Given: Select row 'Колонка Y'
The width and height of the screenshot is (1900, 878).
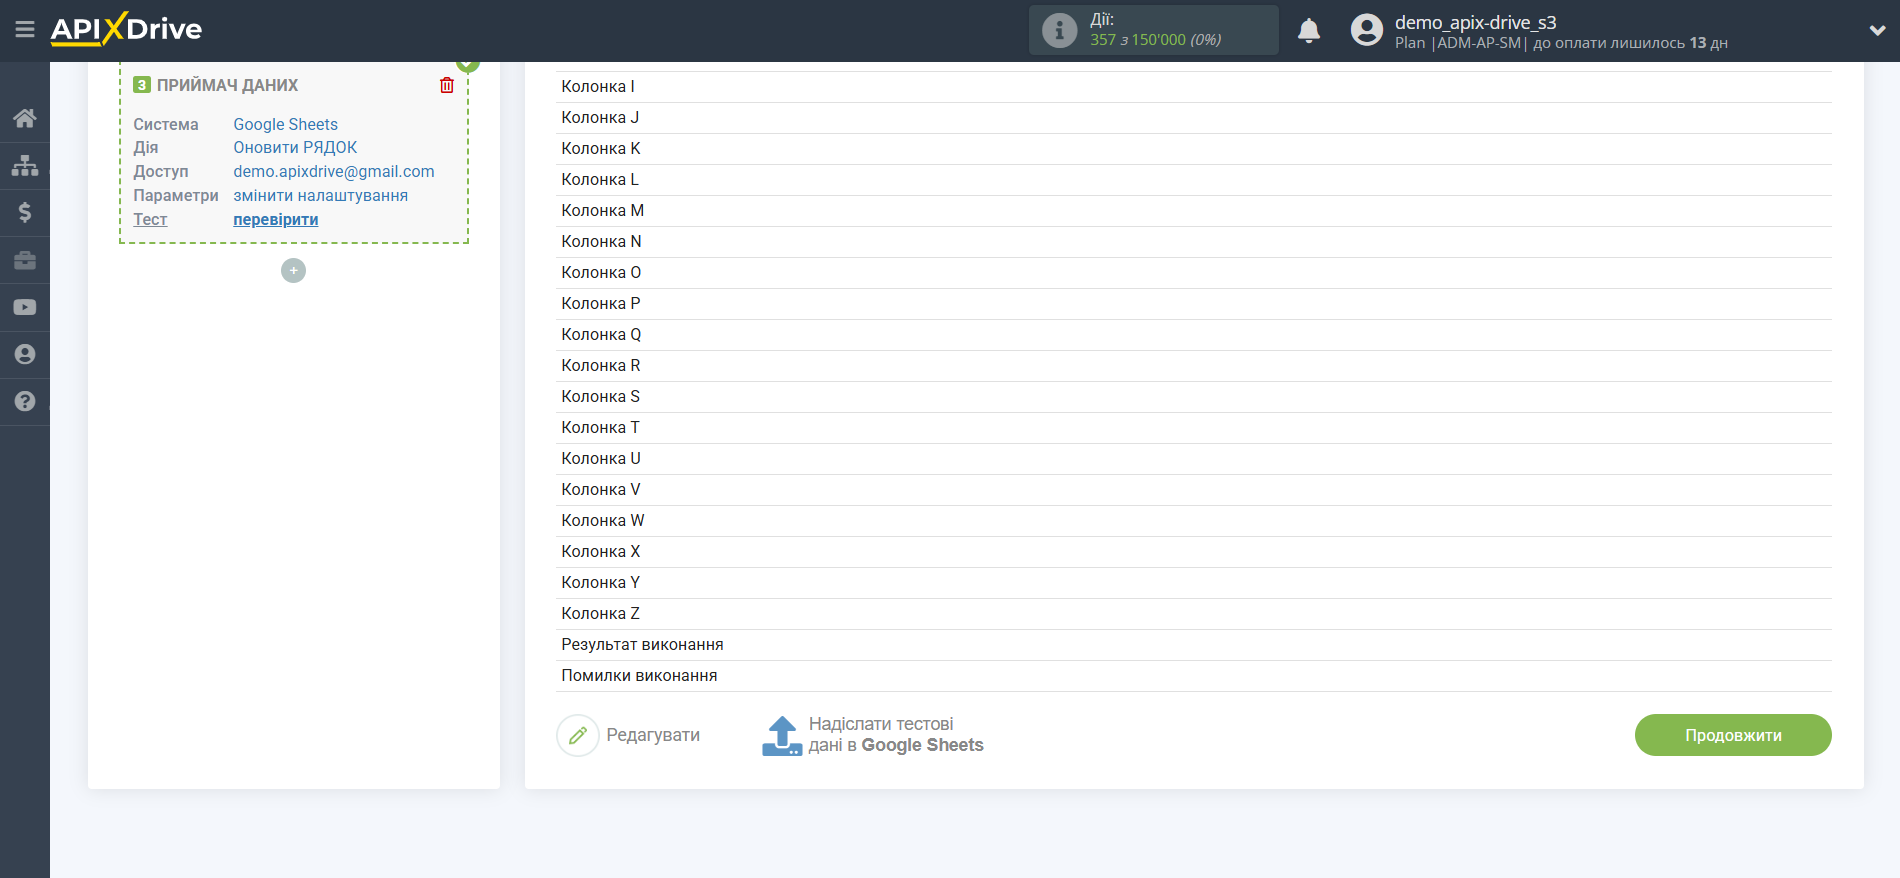Looking at the screenshot, I should coord(1194,583).
